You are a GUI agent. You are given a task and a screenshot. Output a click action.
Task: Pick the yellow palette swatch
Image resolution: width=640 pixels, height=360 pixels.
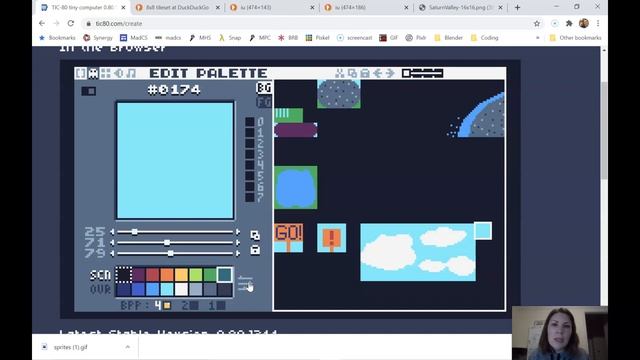(181, 275)
